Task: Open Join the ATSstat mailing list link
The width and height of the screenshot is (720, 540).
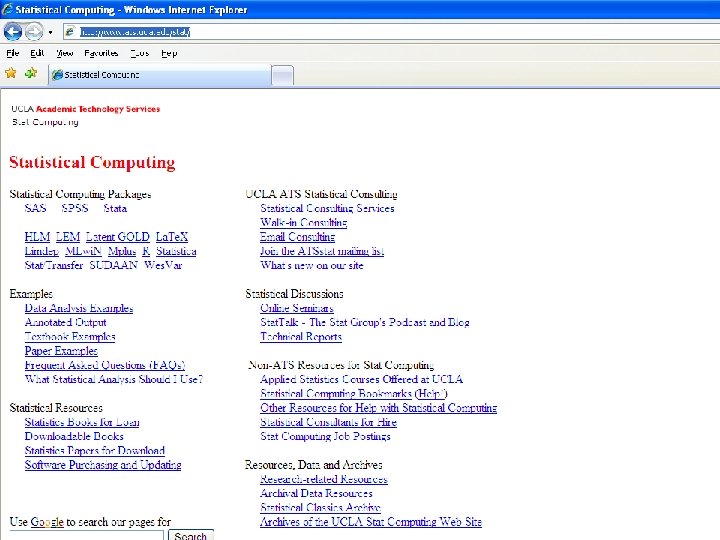Action: click(322, 251)
